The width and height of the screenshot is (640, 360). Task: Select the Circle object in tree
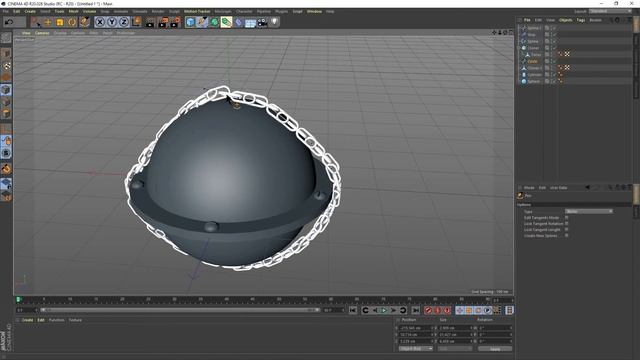[x=533, y=61]
